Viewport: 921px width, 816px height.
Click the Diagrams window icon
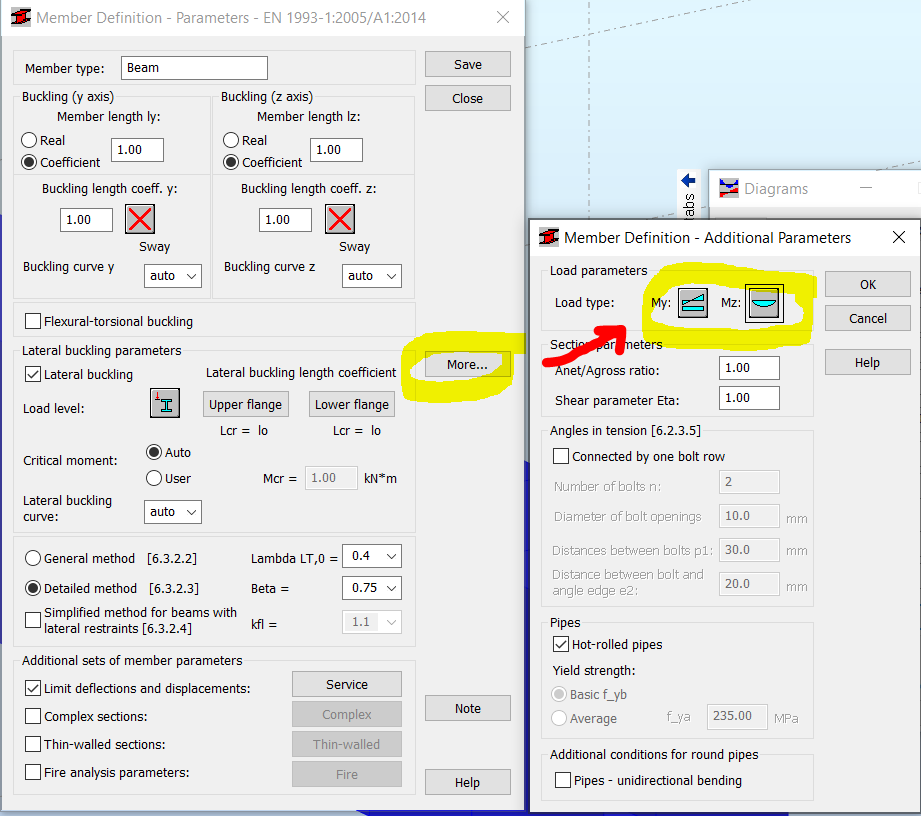(730, 188)
